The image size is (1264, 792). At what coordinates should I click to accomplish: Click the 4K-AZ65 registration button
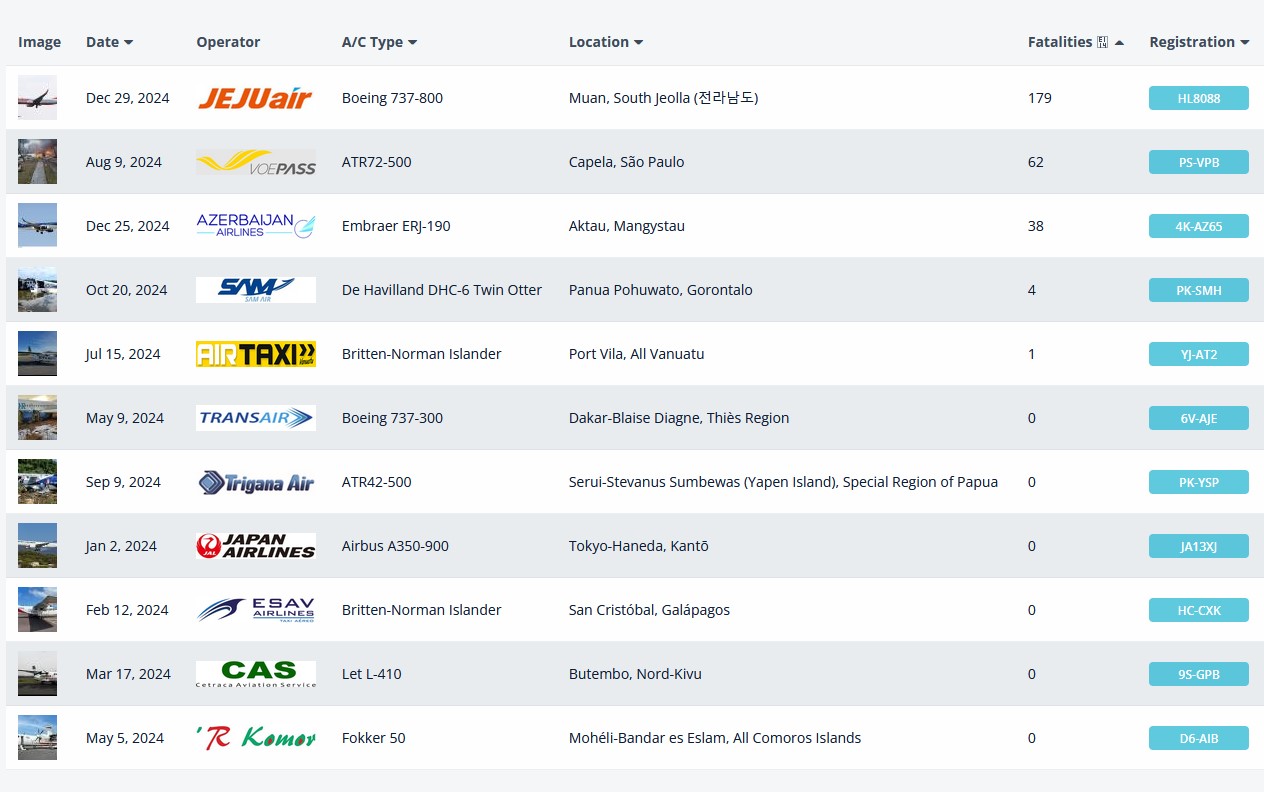pos(1199,226)
